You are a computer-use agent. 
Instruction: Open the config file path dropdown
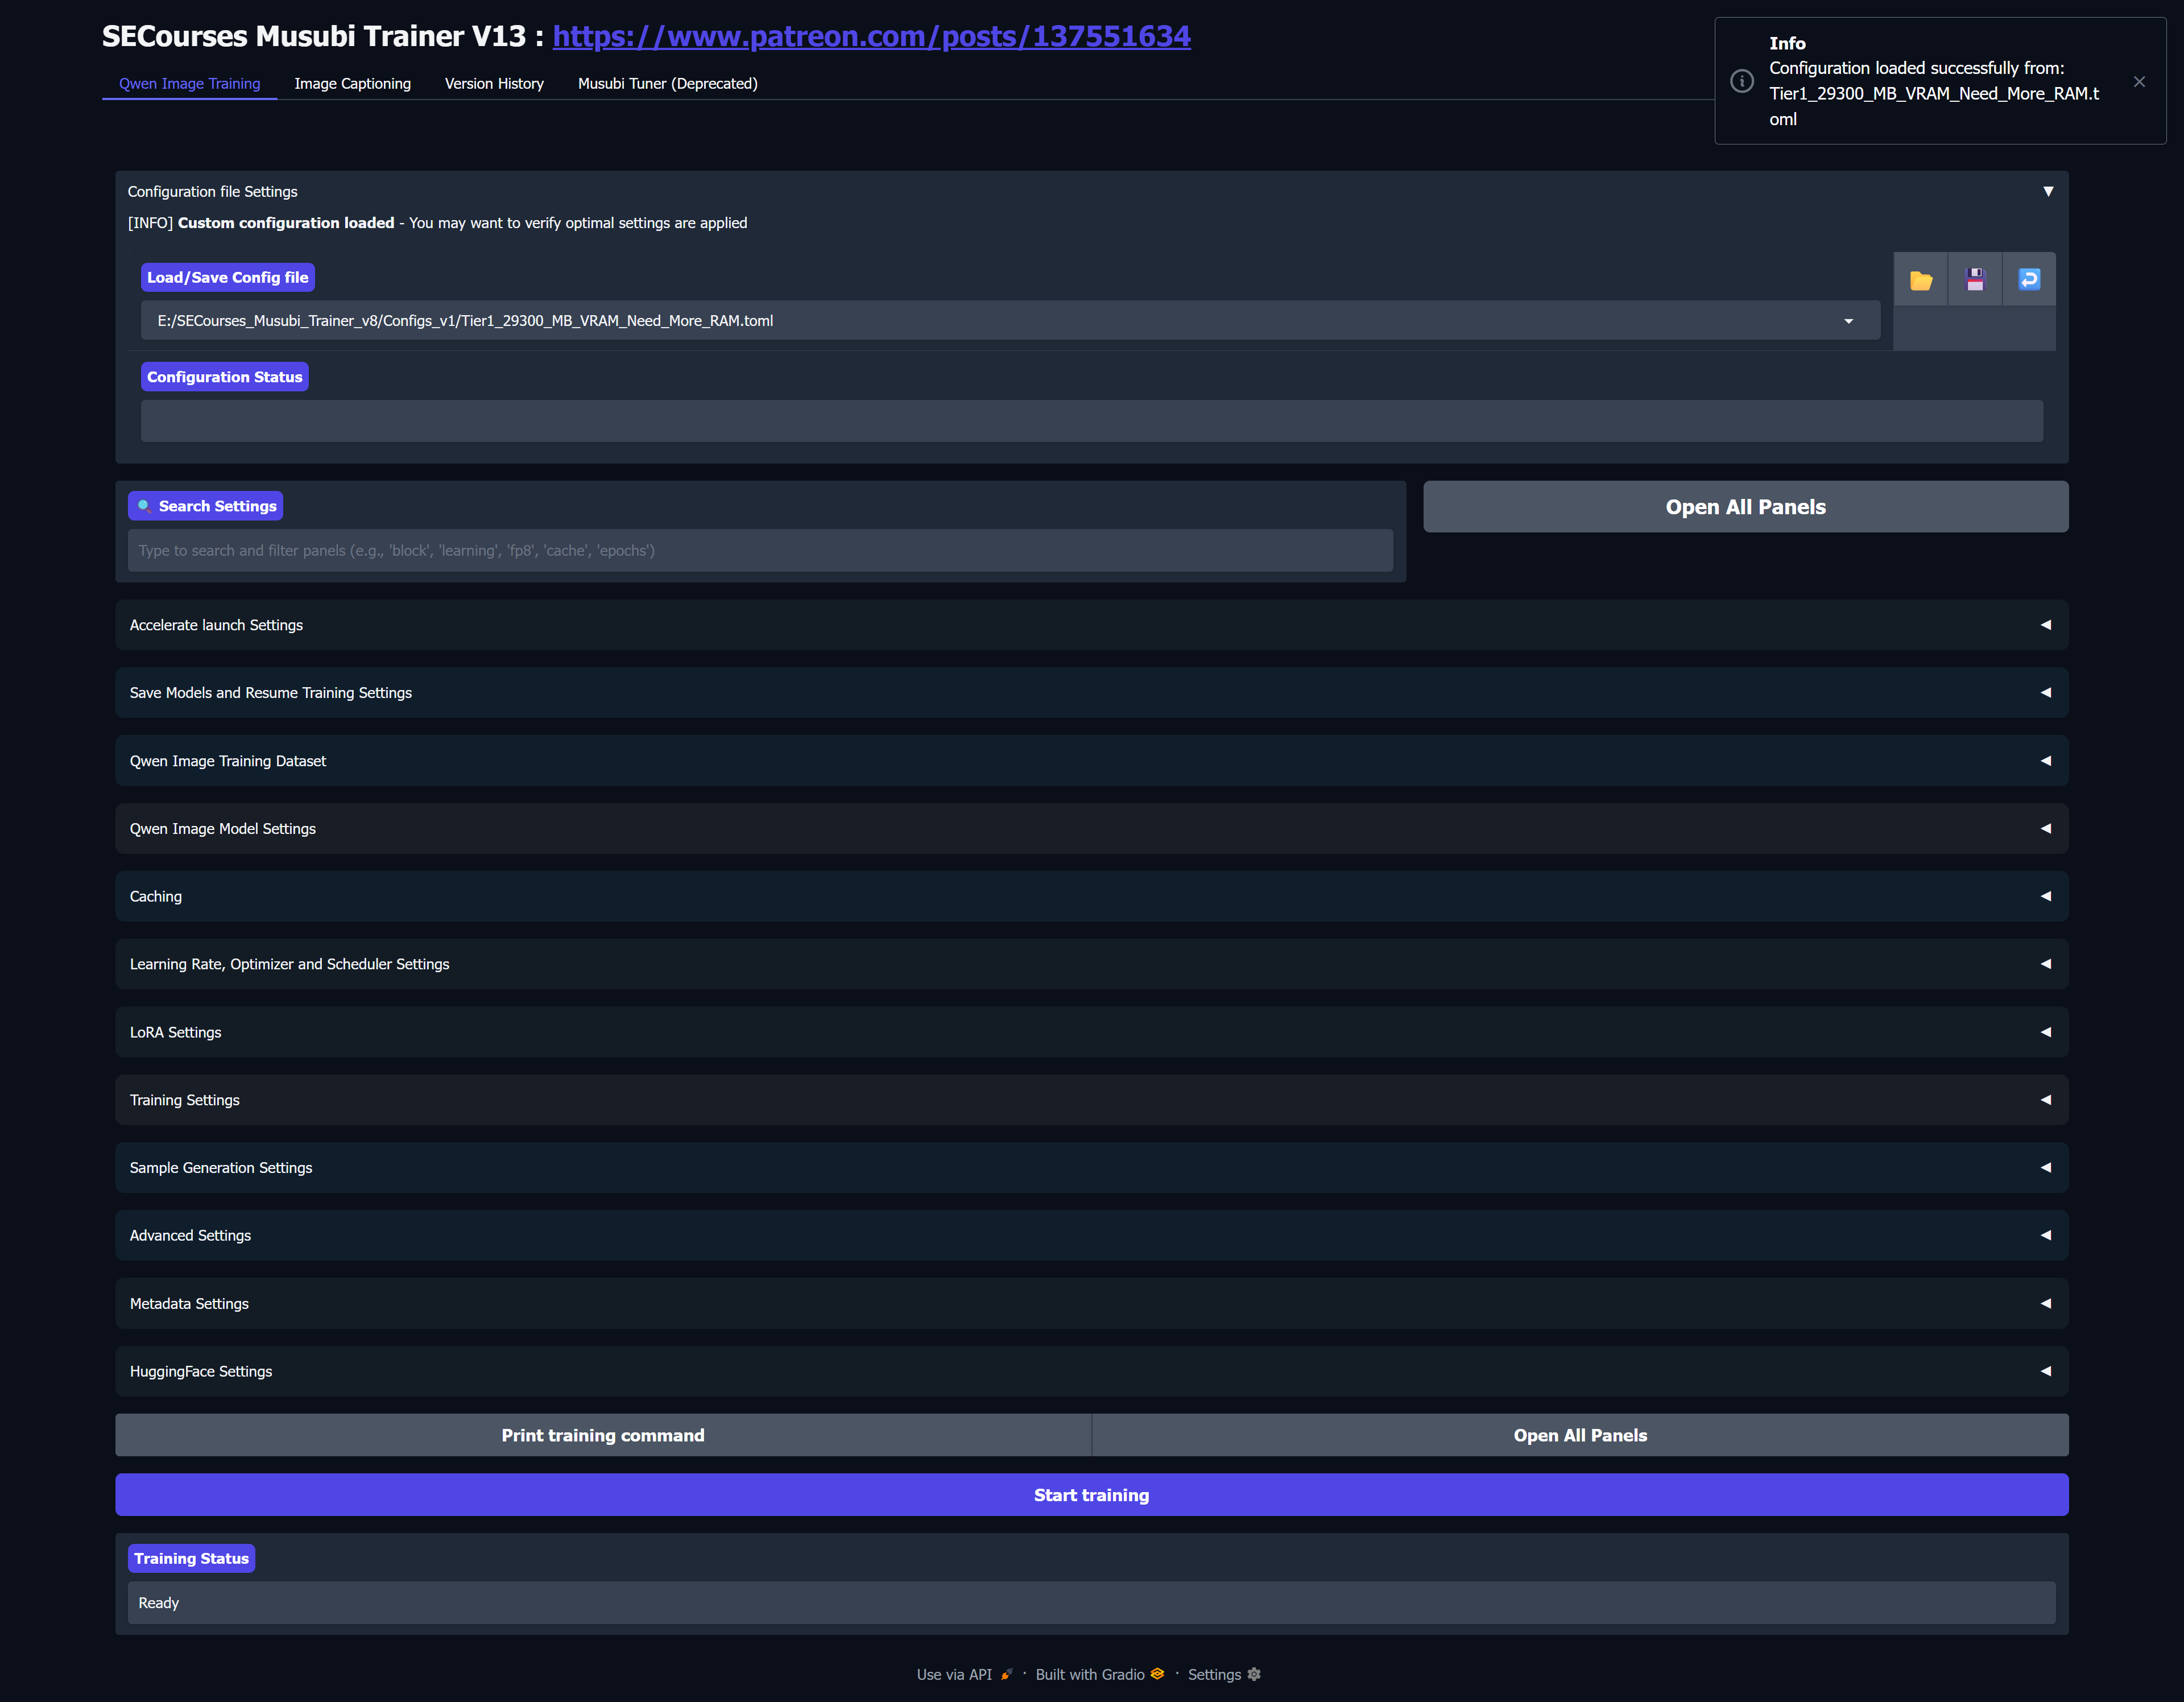click(x=1848, y=321)
